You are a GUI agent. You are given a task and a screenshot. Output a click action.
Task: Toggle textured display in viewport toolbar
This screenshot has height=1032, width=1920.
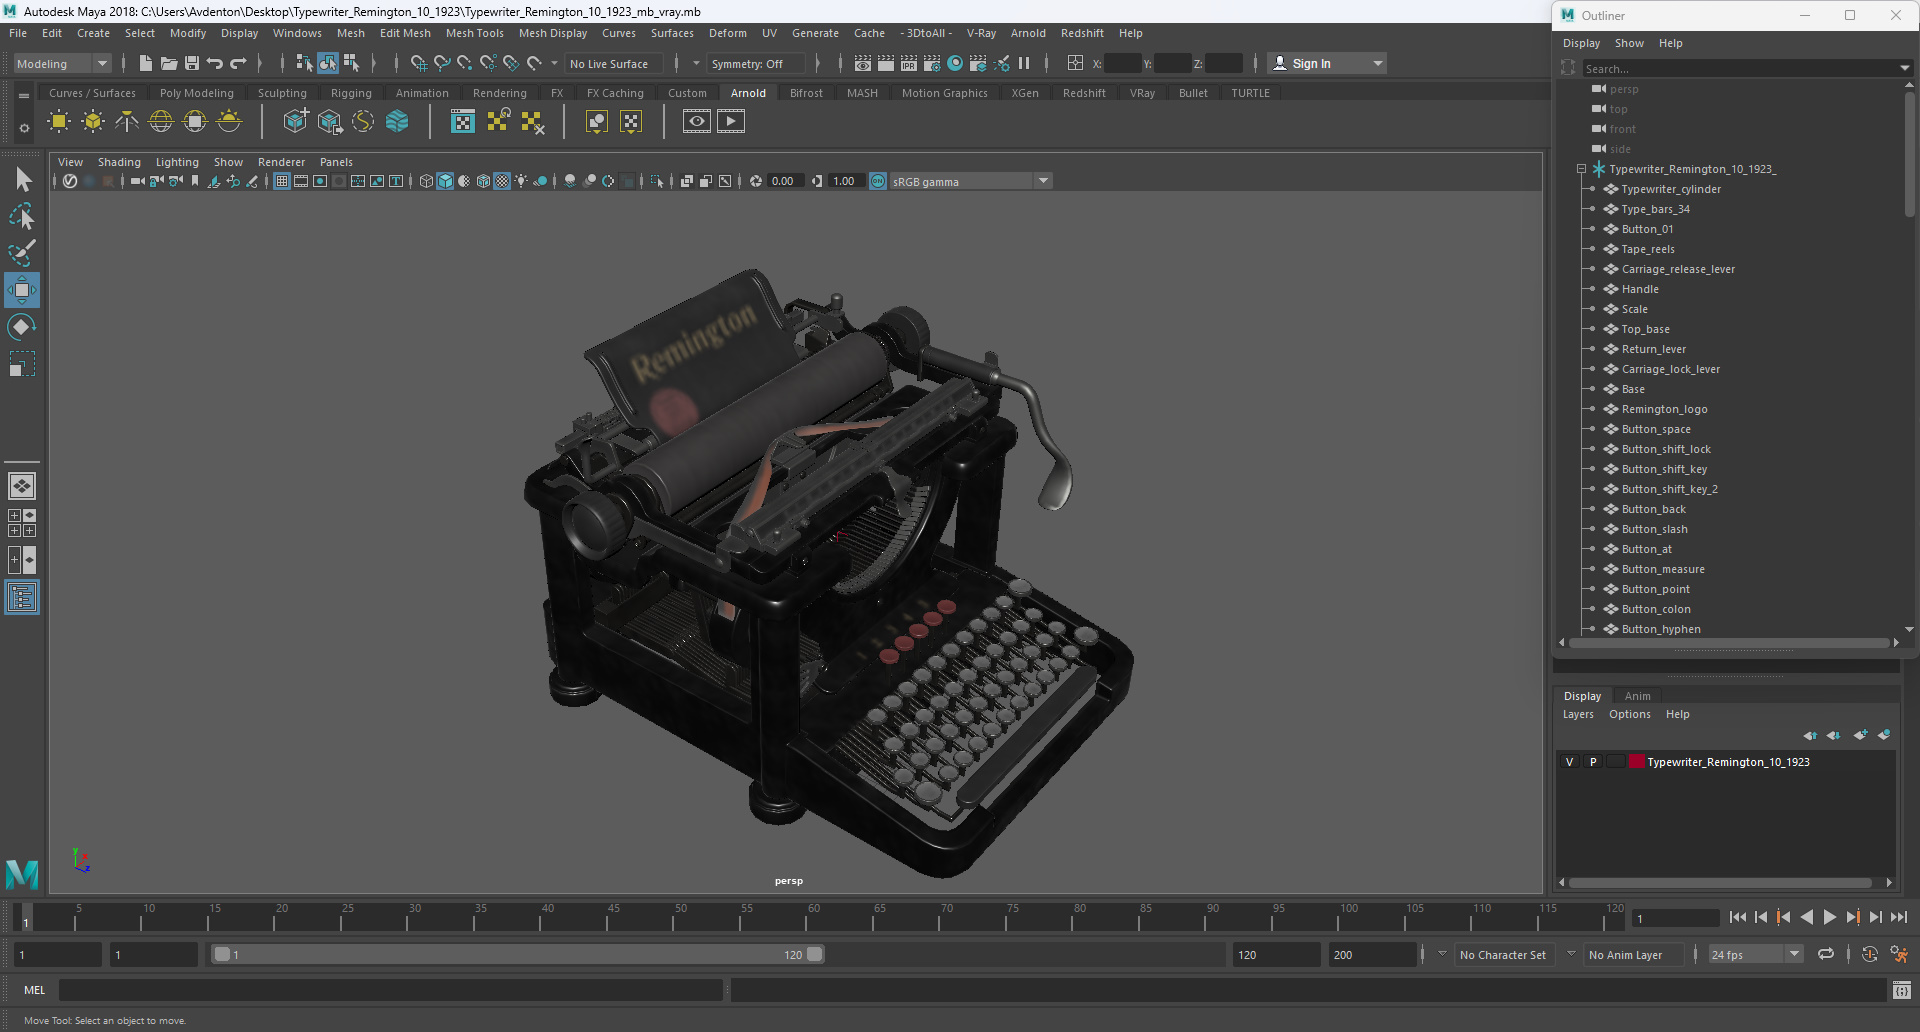(x=502, y=181)
